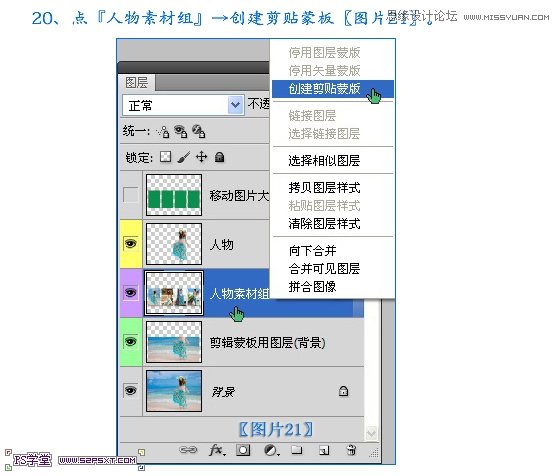
Task: Select 拷贝图层样式 menu entry
Action: click(x=324, y=188)
